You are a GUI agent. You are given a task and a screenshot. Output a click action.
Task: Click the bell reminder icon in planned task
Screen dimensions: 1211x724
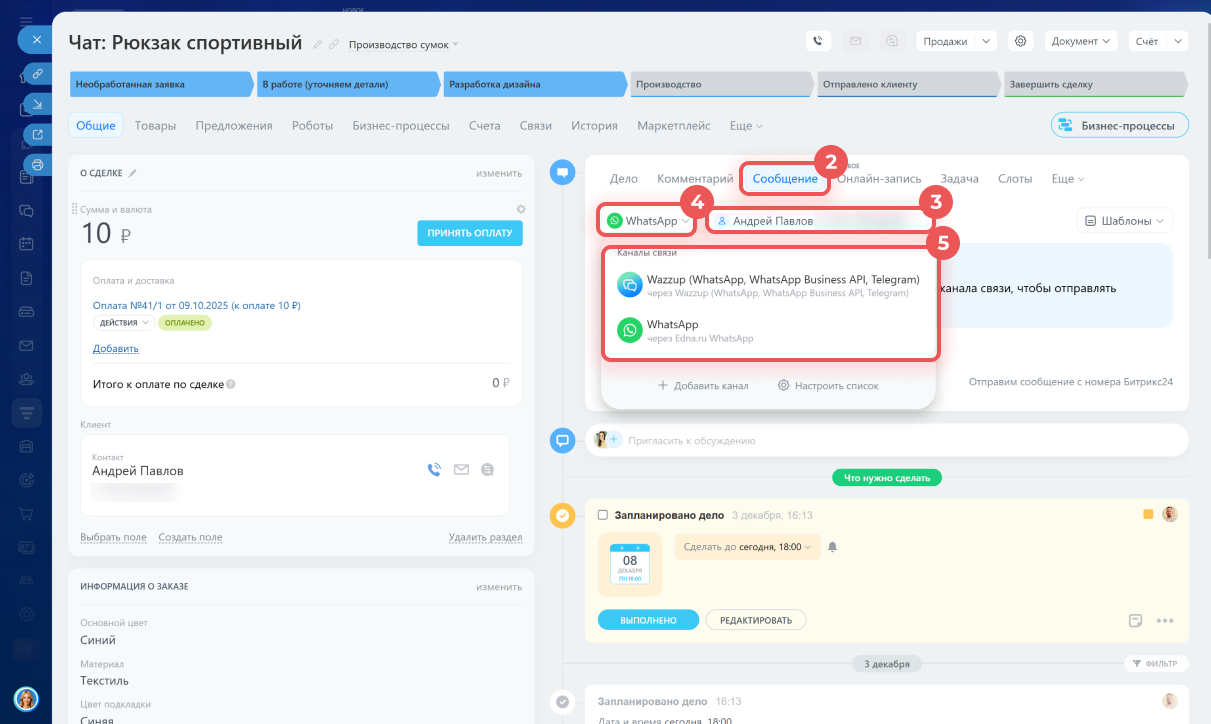pos(832,547)
